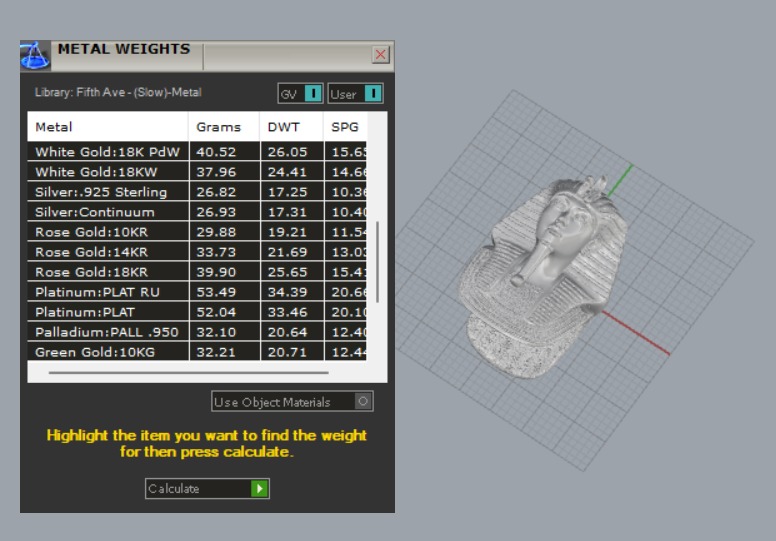Select Rose Gold:10KR row
The width and height of the screenshot is (776, 541).
click(197, 232)
